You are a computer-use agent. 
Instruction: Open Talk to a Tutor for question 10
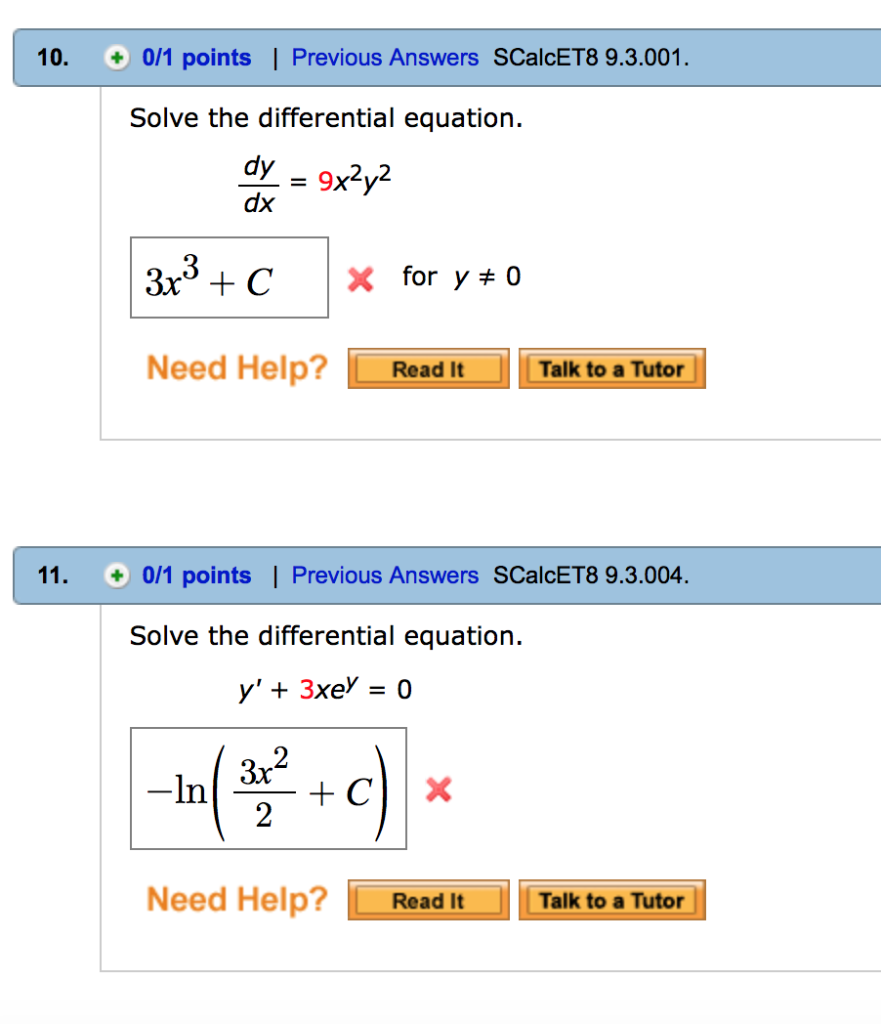[x=612, y=368]
